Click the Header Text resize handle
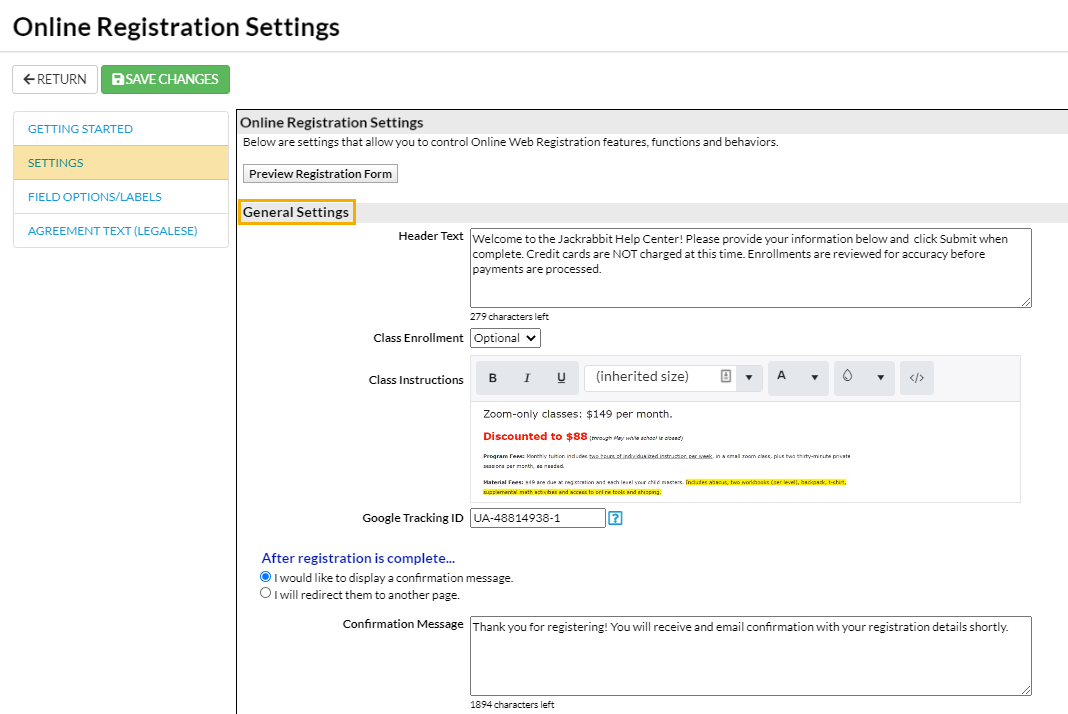This screenshot has height=714, width=1068. 1026,302
